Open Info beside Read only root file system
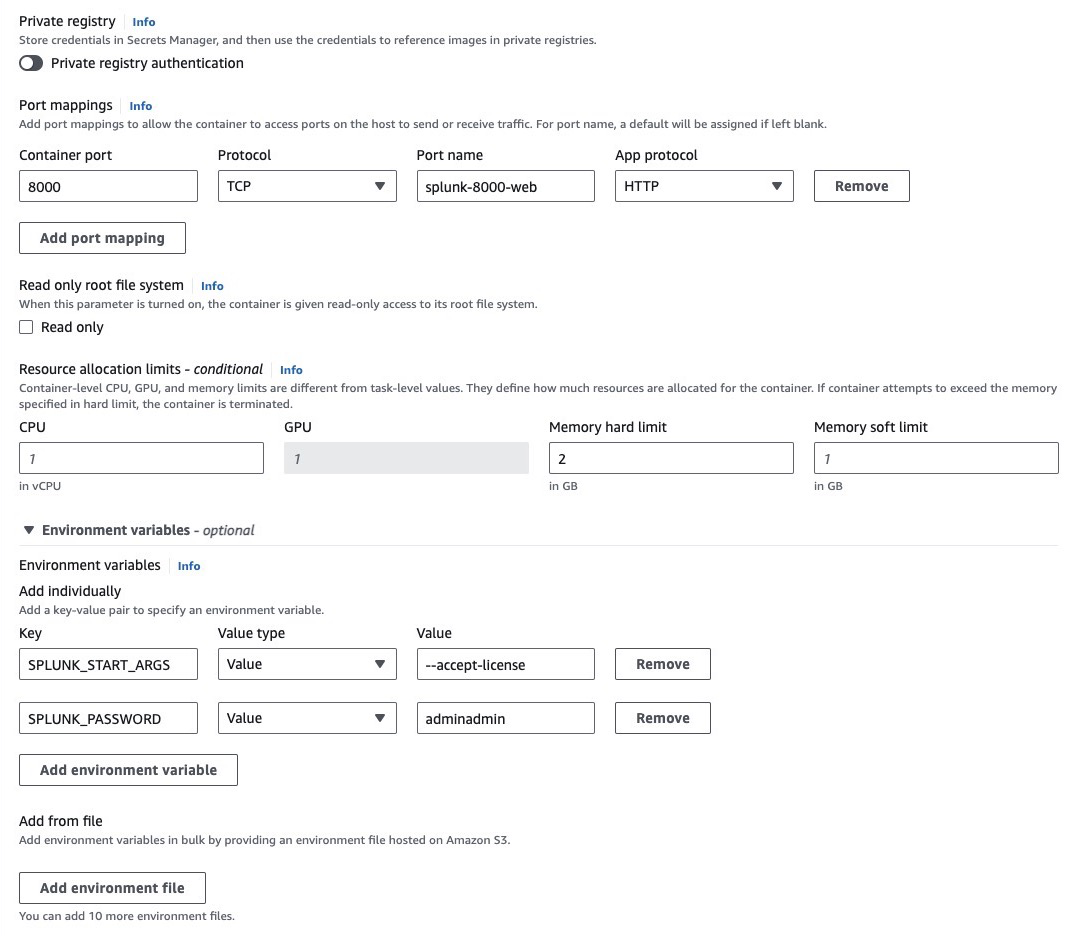The height and width of the screenshot is (936, 1065). (212, 285)
